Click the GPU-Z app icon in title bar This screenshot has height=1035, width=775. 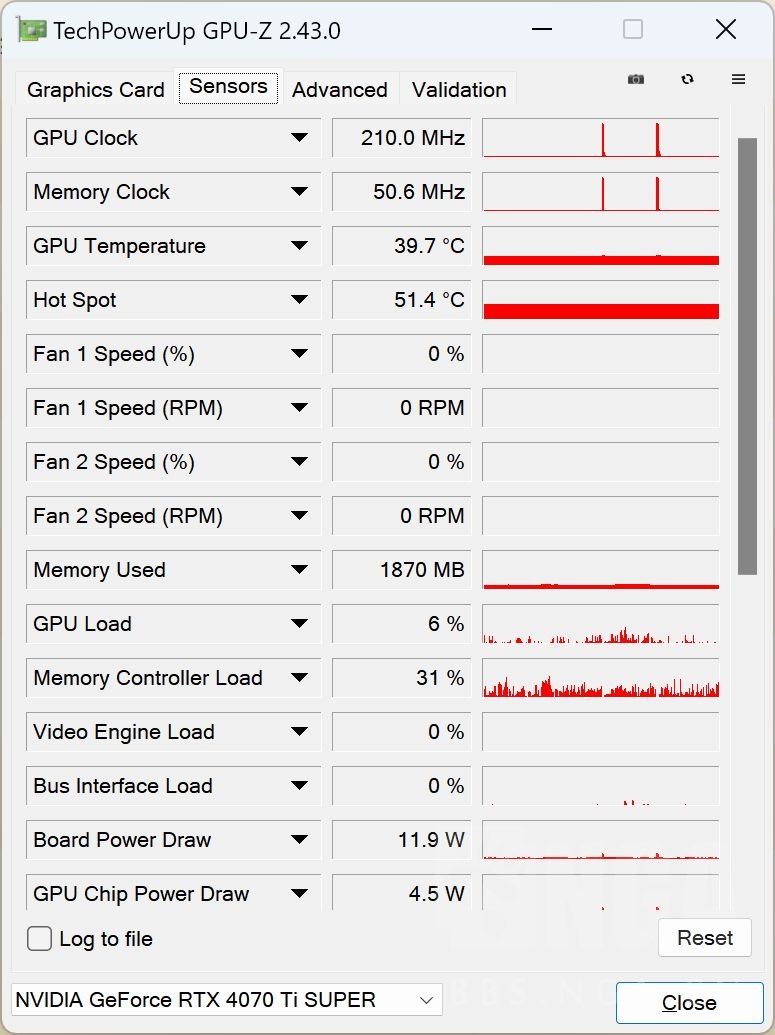point(32,30)
